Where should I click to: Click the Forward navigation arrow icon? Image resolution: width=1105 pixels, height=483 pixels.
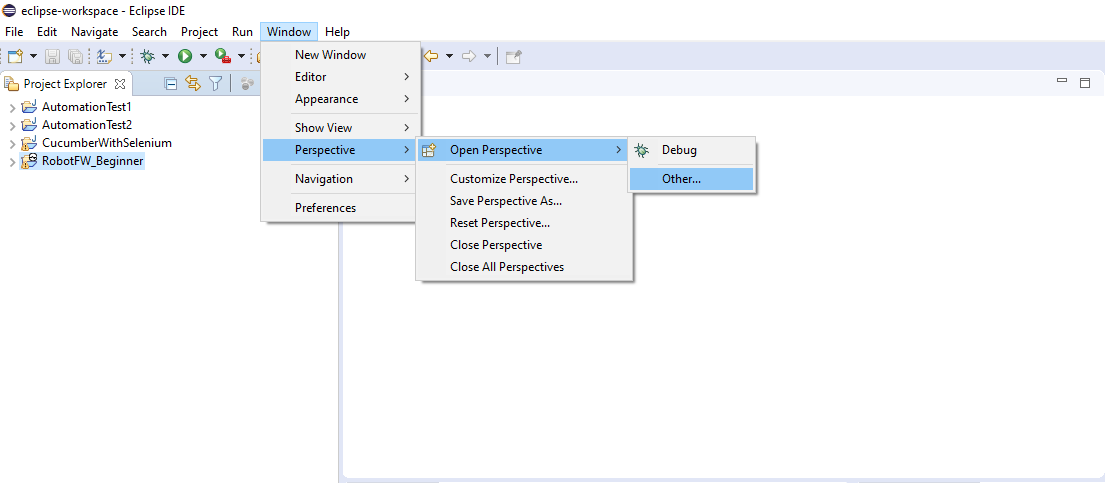(469, 56)
